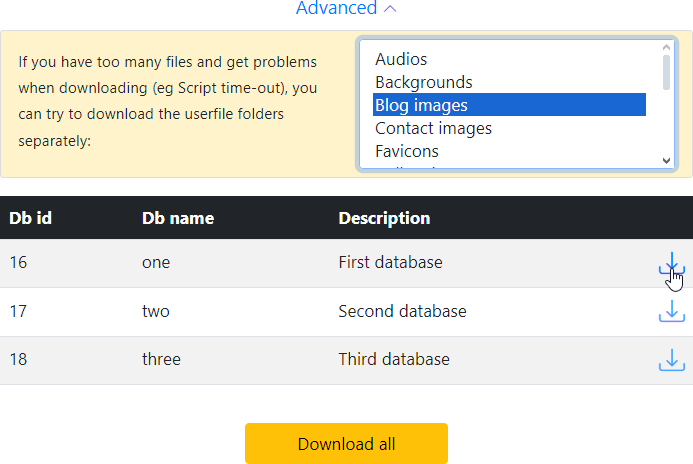Click the folder list scrollbar thumb
The height and width of the screenshot is (464, 693).
667,72
